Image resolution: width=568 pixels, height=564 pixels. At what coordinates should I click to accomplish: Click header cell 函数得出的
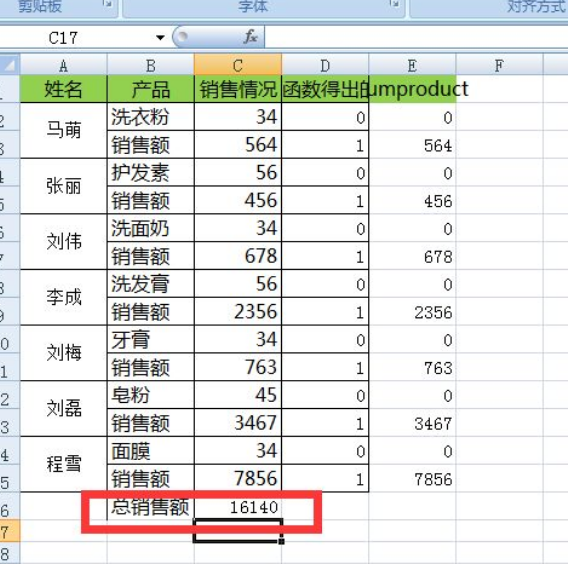coord(325,89)
